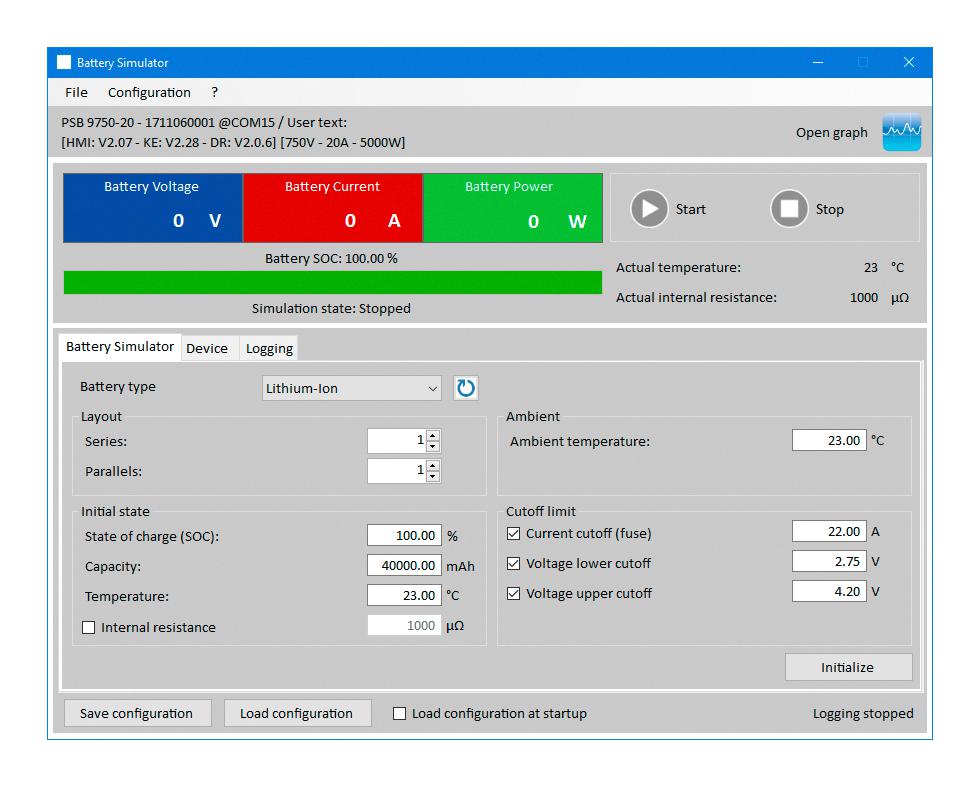This screenshot has width=980, height=787.
Task: Click inside the Capacity input field
Action: point(403,565)
